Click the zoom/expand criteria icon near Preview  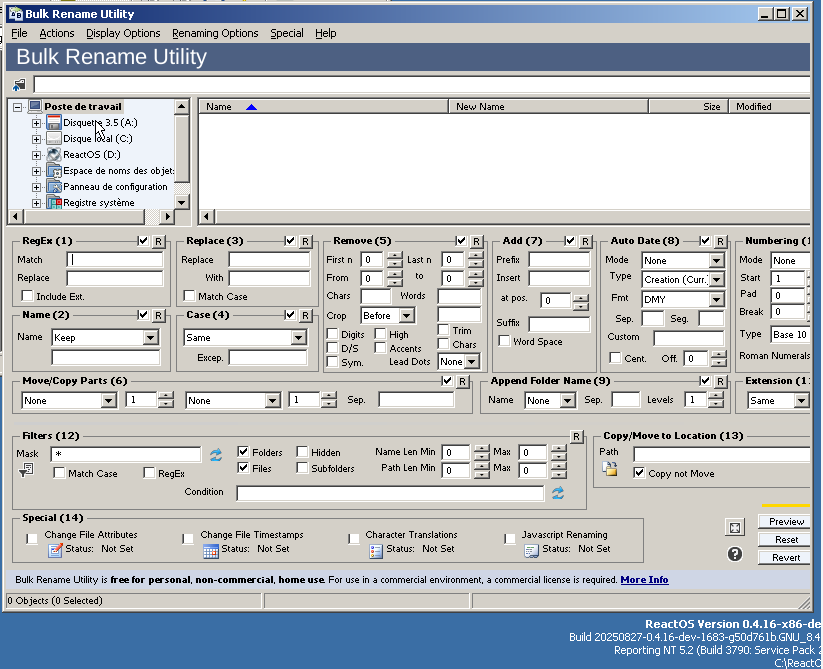click(x=735, y=528)
